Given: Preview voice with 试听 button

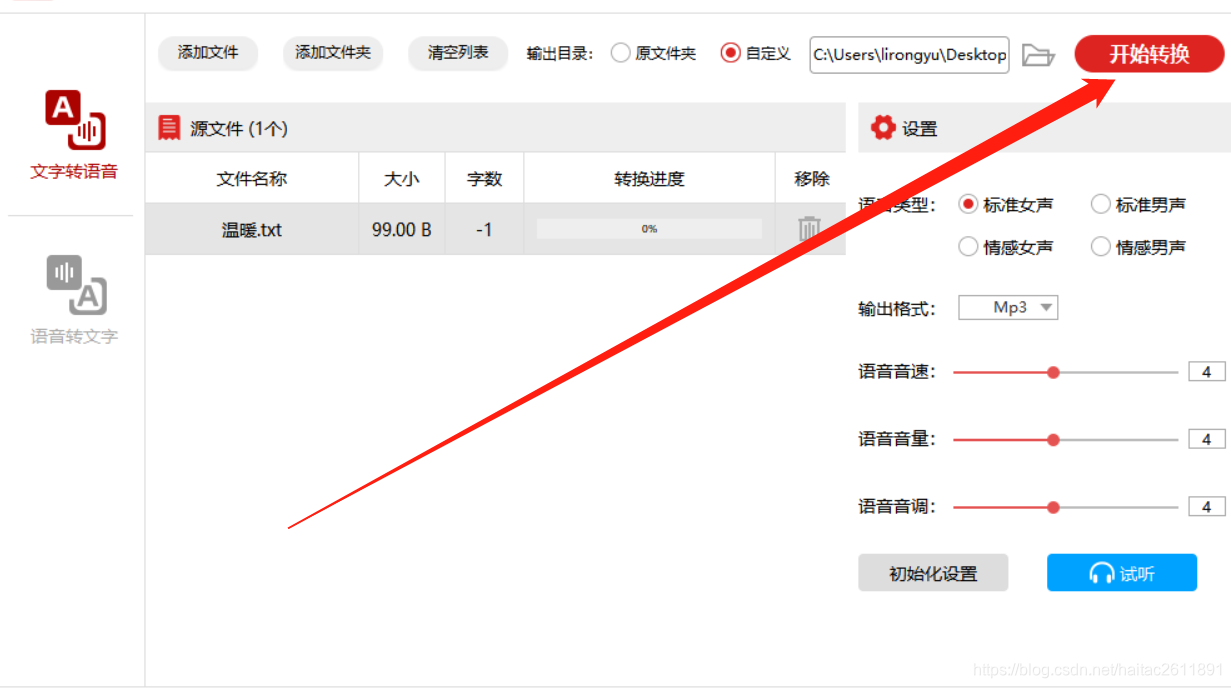Looking at the screenshot, I should tap(1122, 573).
